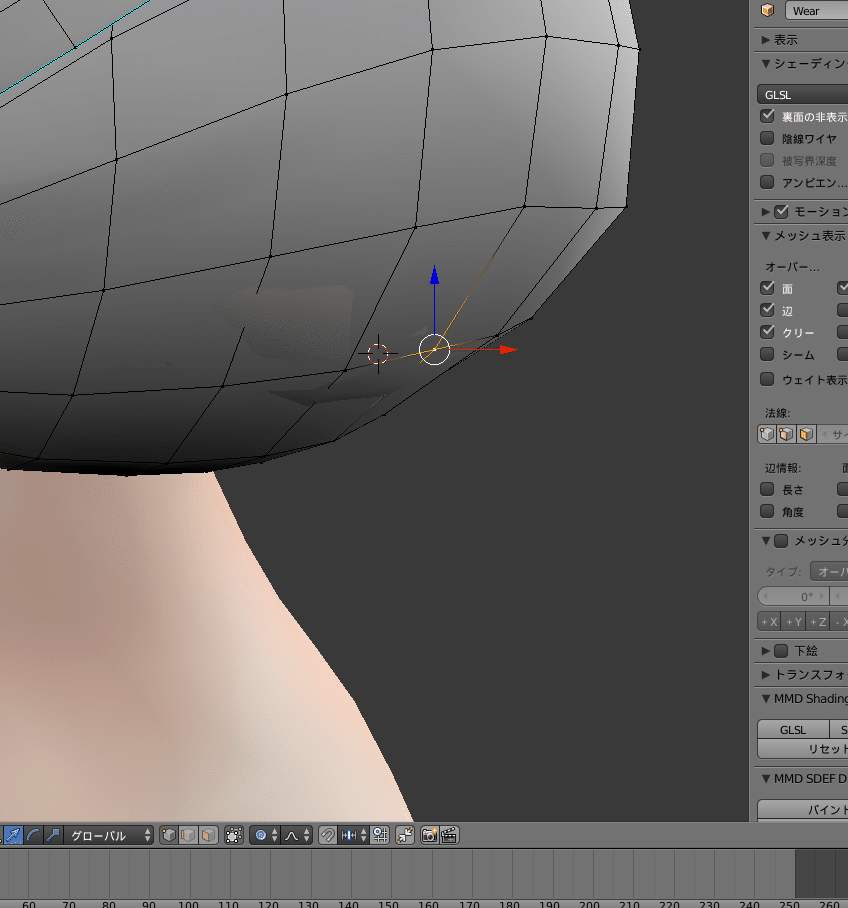
Task: Enable the 角度 edge info checkbox
Action: click(767, 511)
